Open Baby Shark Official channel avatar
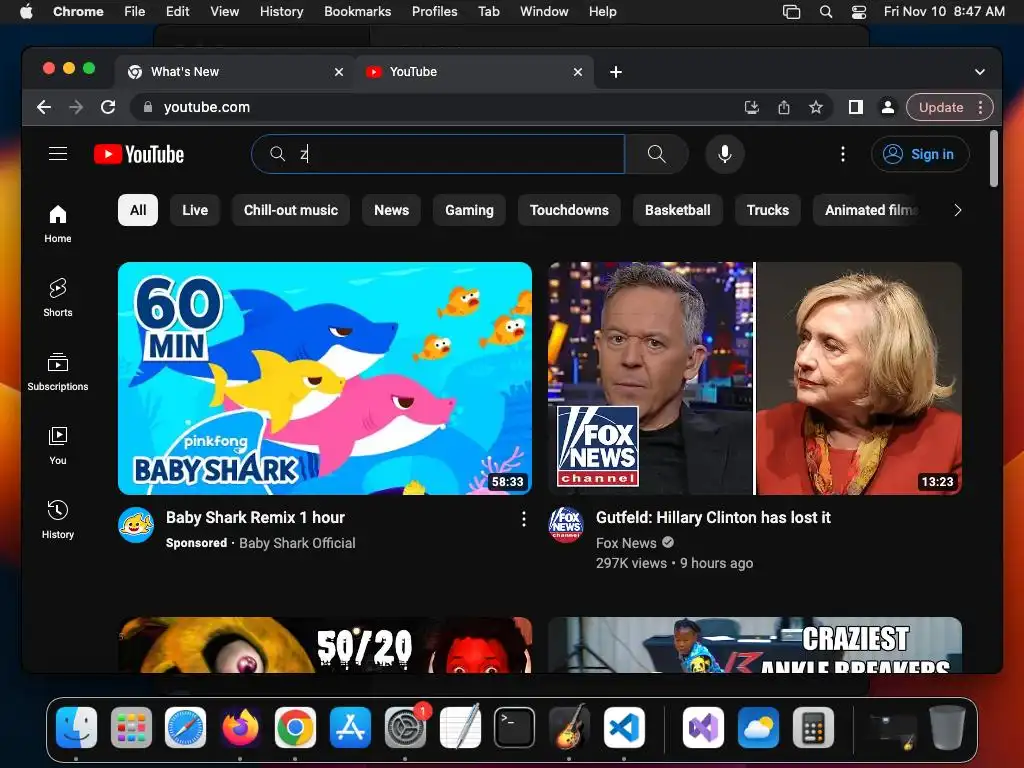The height and width of the screenshot is (768, 1024). tap(136, 525)
